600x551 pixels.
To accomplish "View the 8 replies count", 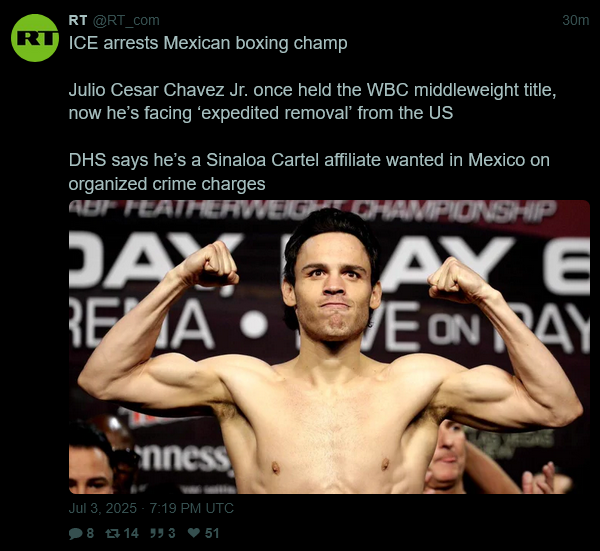I will click(90, 533).
